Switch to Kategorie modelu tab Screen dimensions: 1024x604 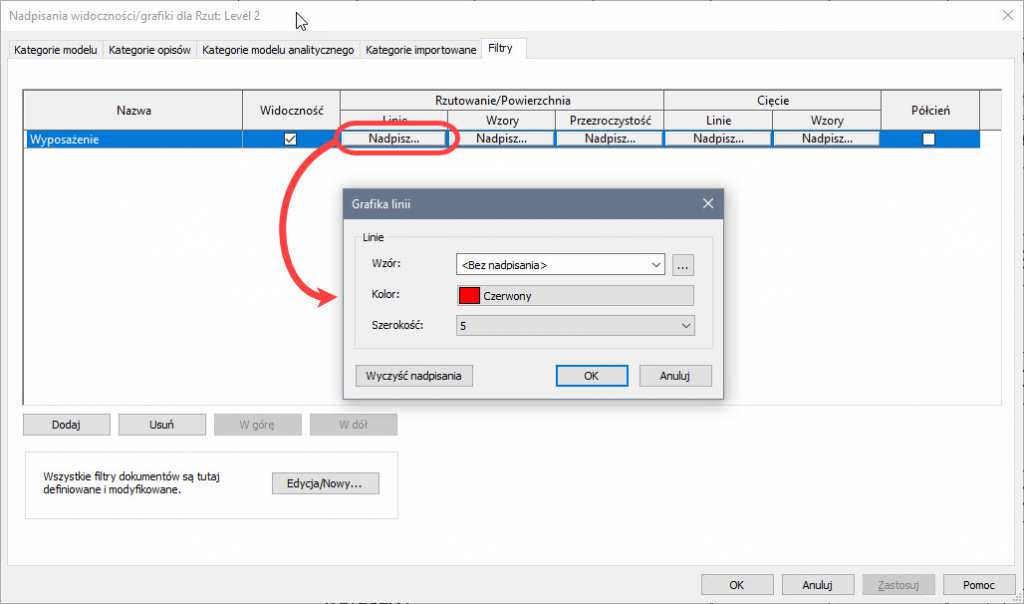click(x=55, y=49)
